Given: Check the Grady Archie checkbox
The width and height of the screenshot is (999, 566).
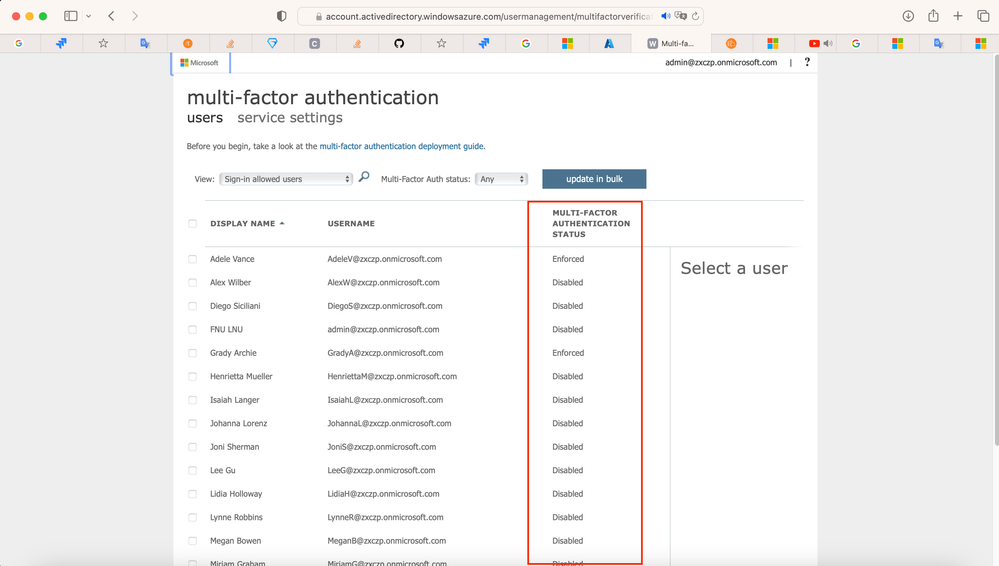Looking at the screenshot, I should click(x=192, y=353).
